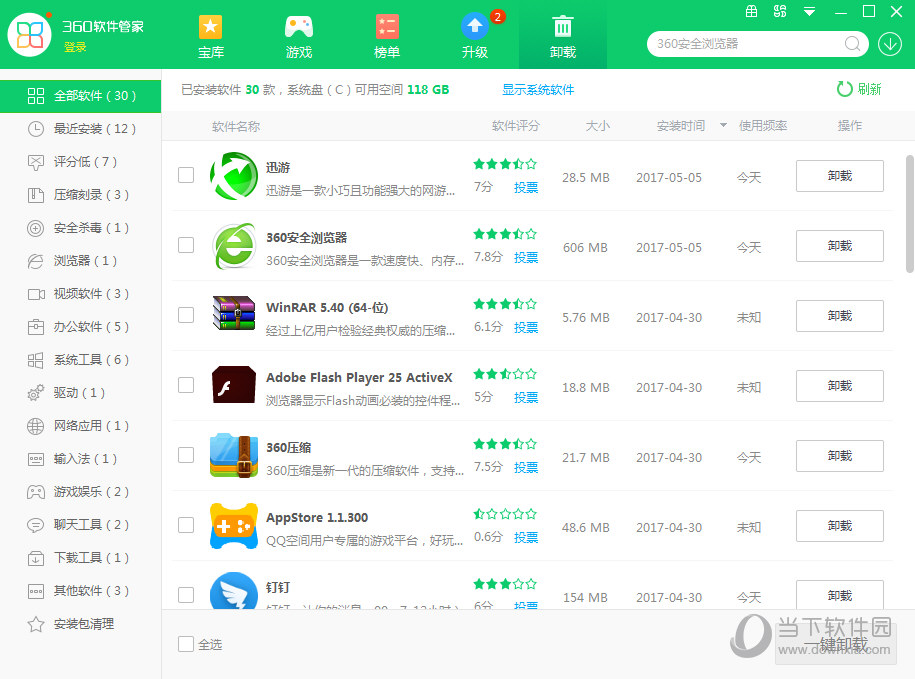Select 全部软件 in the sidebar
Screen dimensions: 915x679
[80, 96]
